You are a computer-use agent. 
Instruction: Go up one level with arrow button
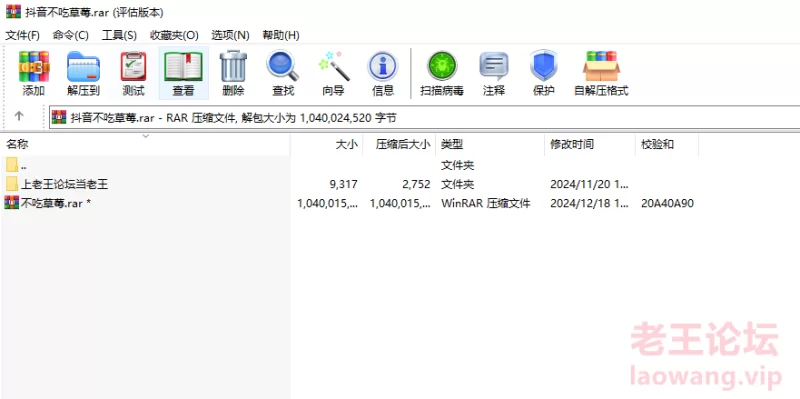[19, 116]
